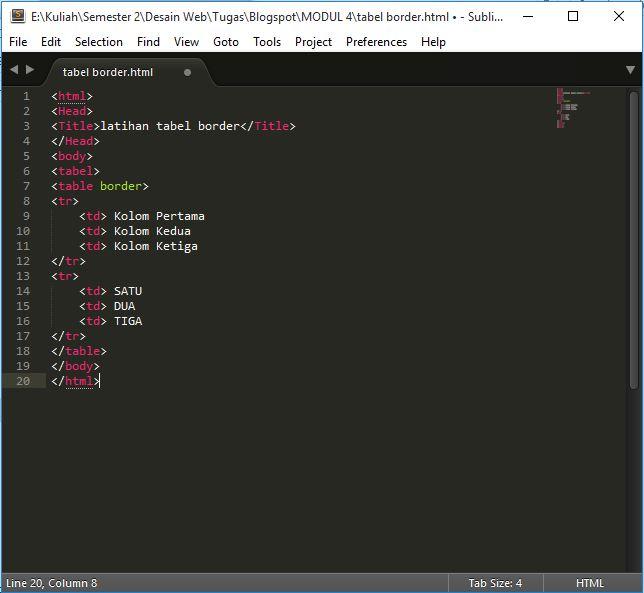
Task: Click the vertical scrollbar thumb
Action: pyautogui.click(x=634, y=240)
